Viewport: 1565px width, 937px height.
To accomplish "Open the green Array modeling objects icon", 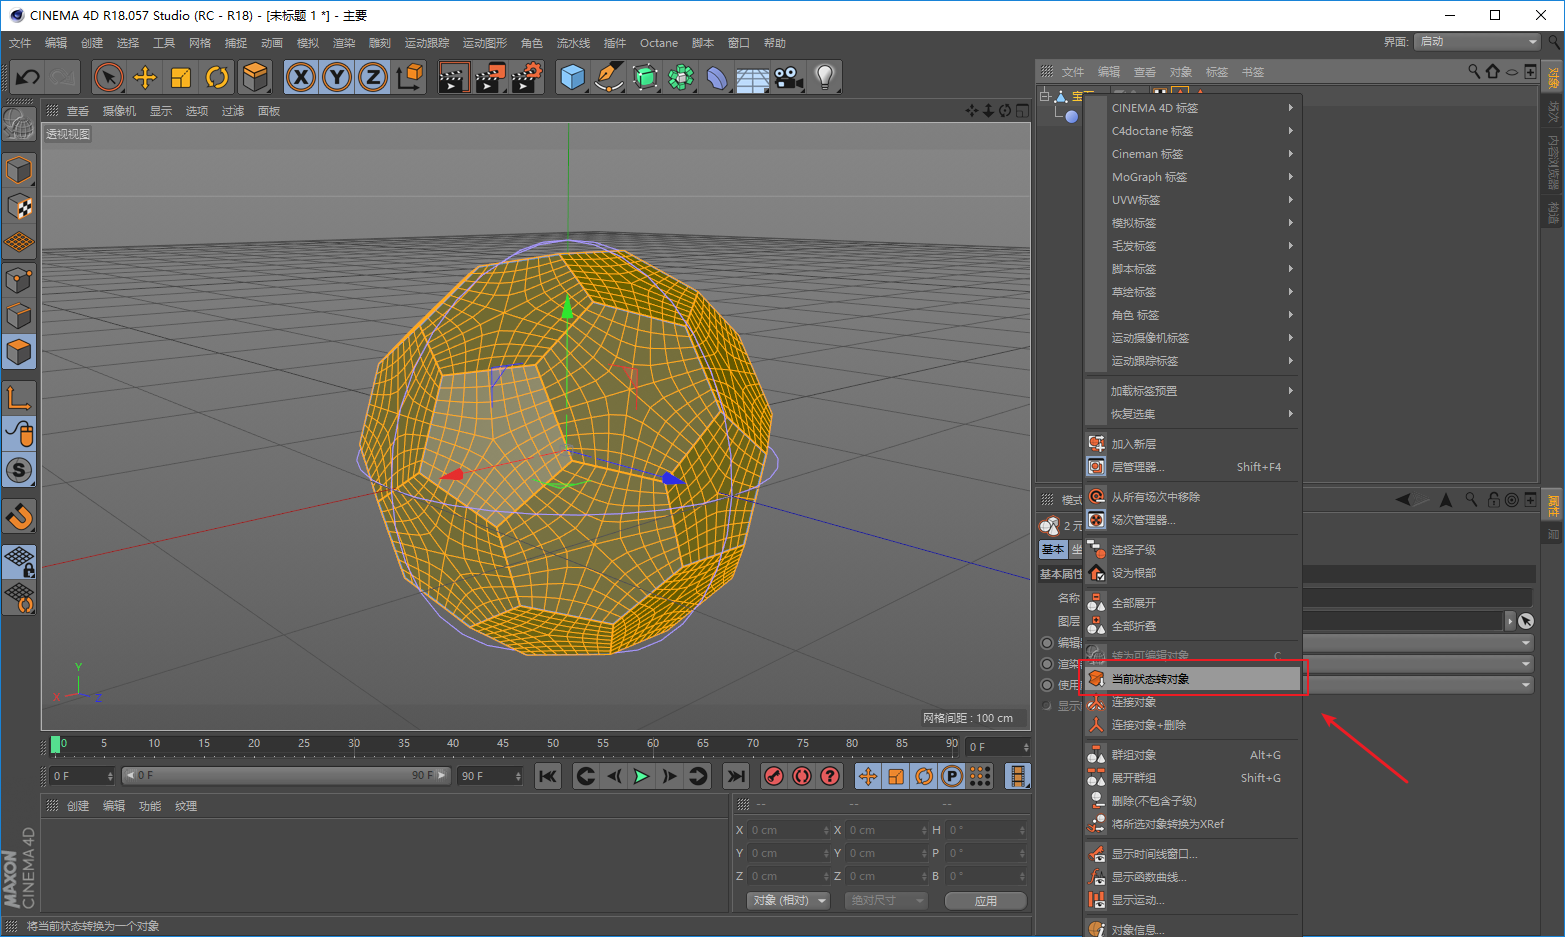I will 681,77.
